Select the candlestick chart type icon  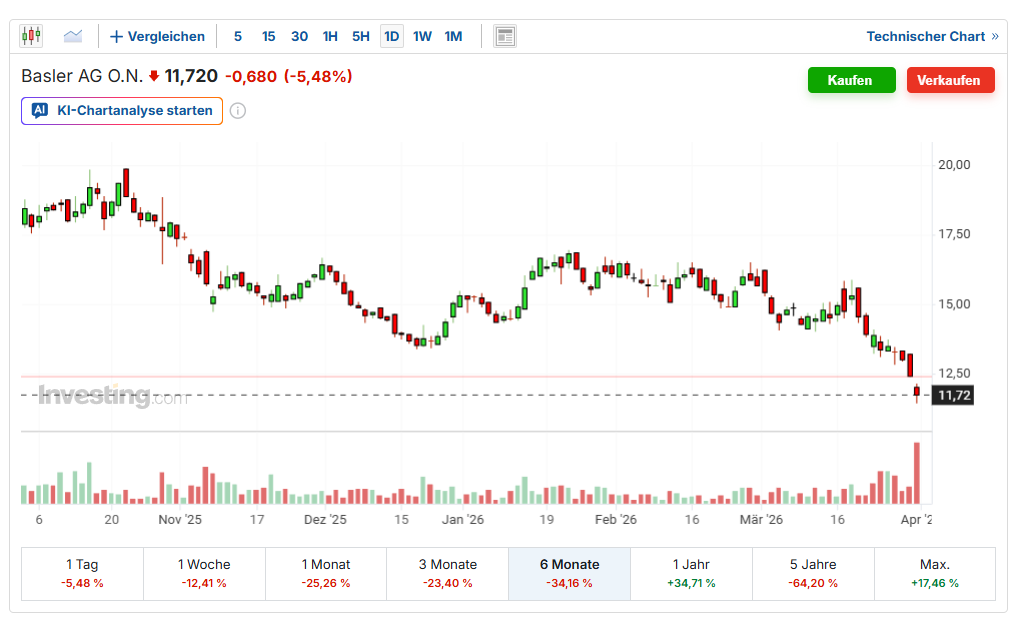coord(31,36)
